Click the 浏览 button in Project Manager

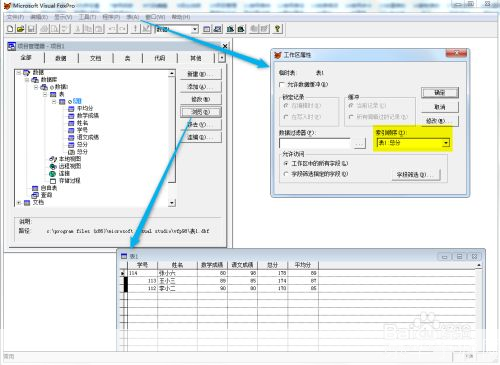click(x=201, y=112)
